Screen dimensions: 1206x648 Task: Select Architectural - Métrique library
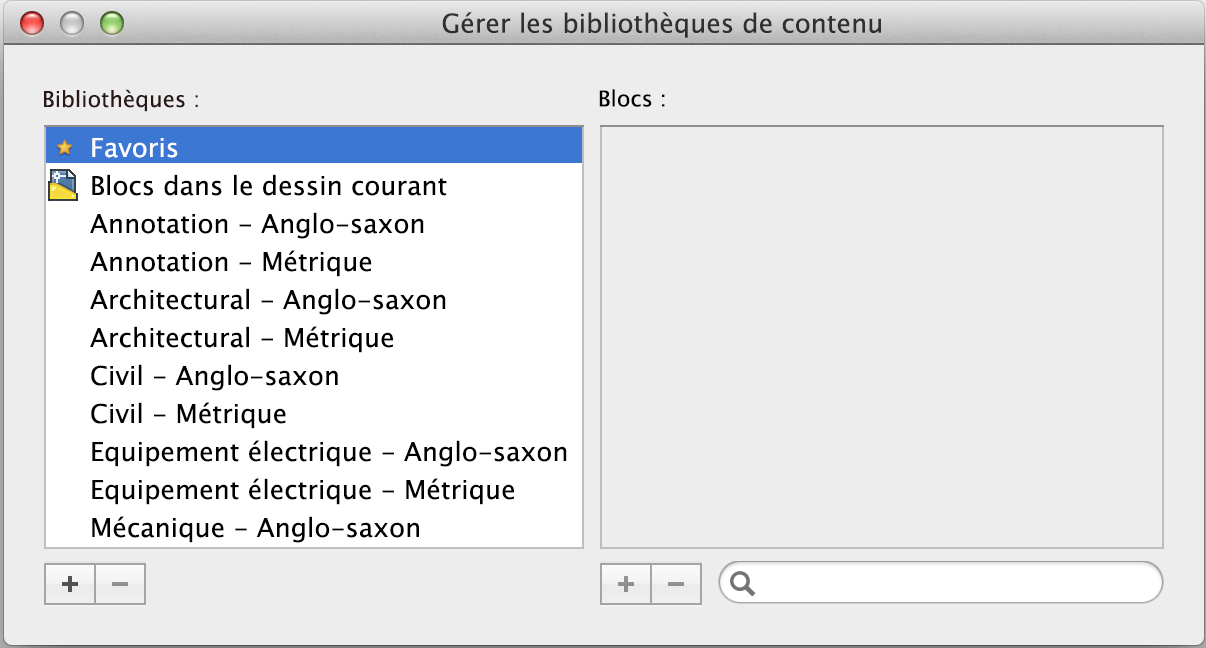[x=242, y=338]
